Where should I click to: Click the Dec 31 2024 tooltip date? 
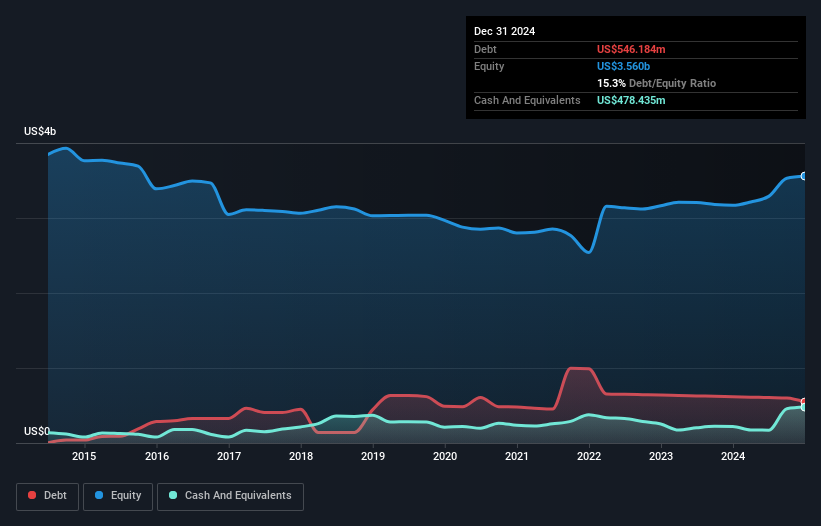click(504, 31)
